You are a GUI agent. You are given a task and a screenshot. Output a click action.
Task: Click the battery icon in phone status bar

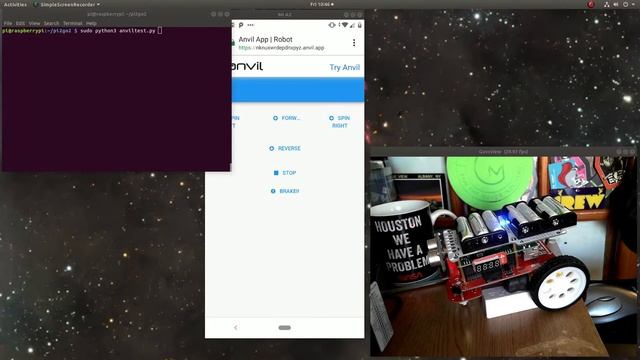coord(360,25)
